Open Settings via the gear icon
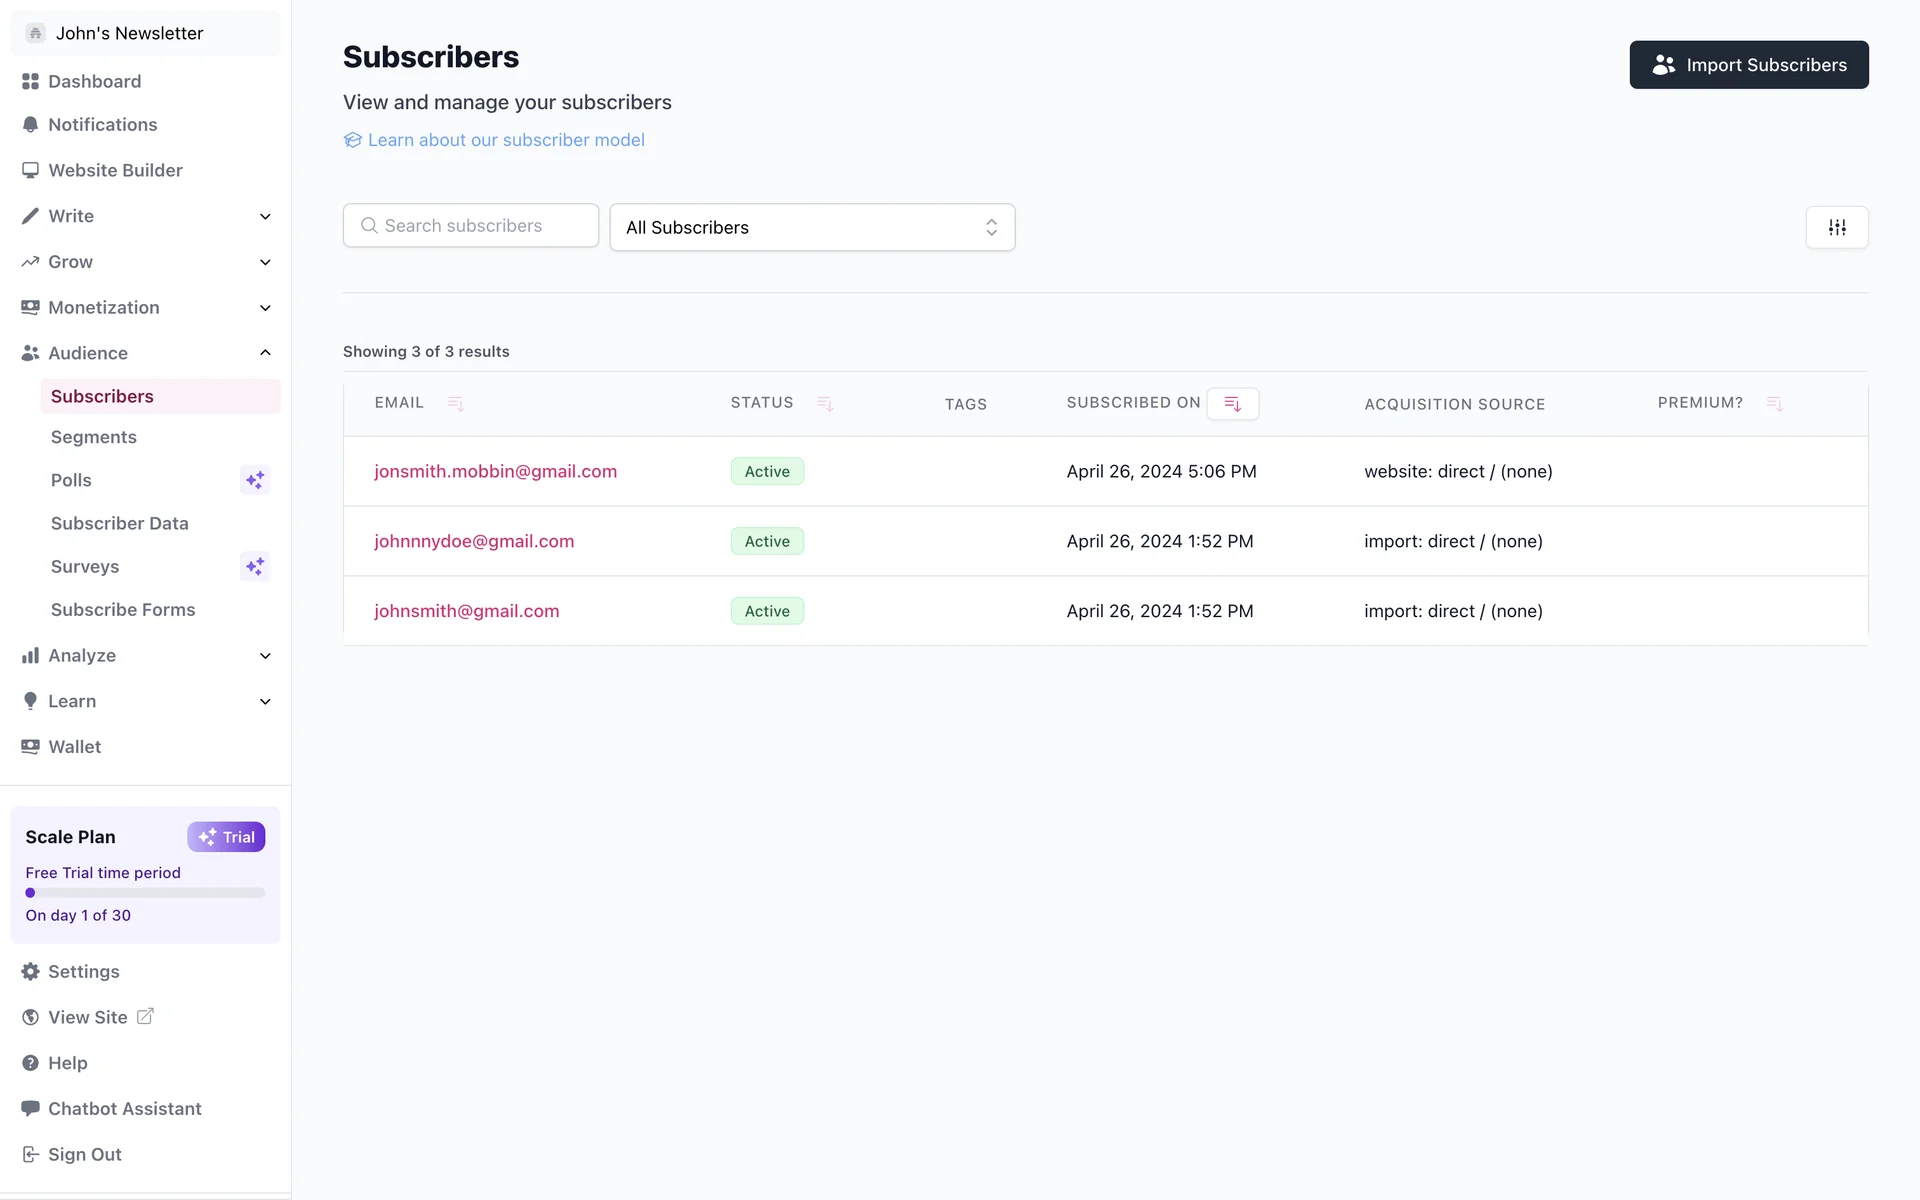 (x=31, y=972)
